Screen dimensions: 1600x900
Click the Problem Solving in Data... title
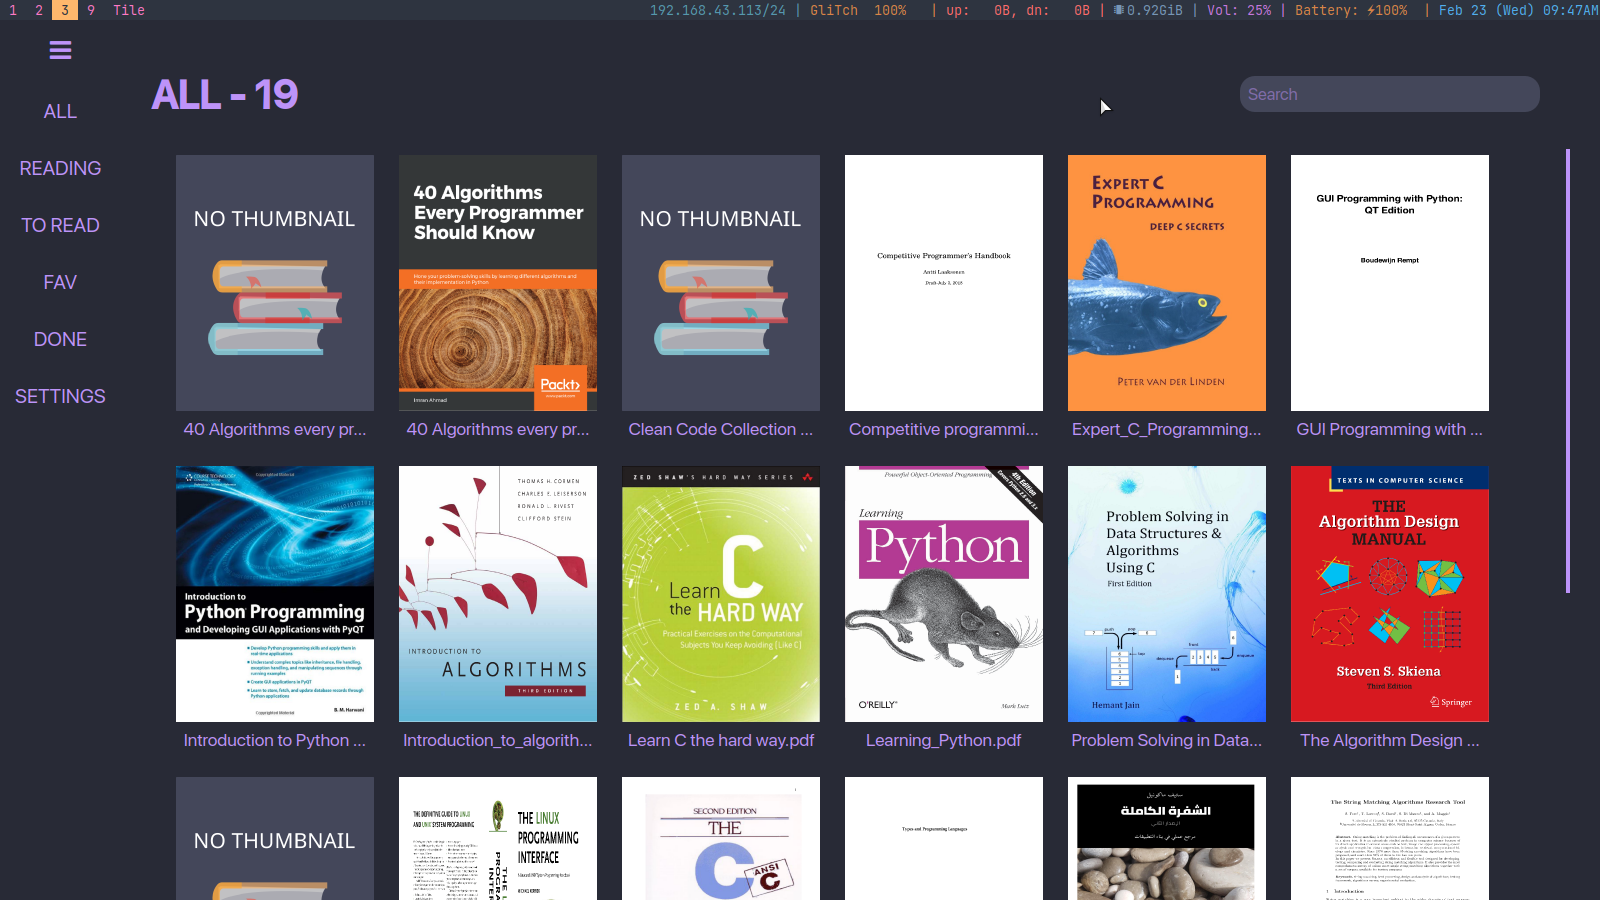tap(1167, 740)
